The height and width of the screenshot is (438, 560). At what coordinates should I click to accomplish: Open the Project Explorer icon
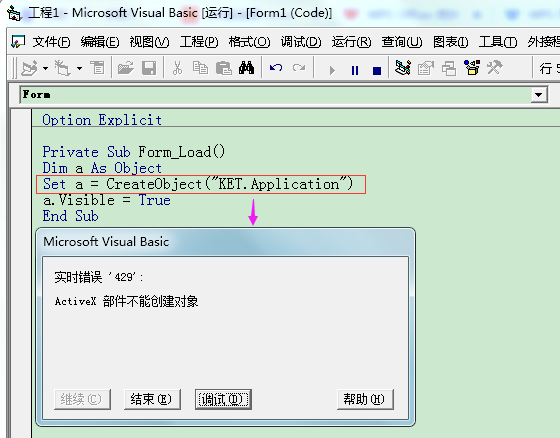[403, 68]
